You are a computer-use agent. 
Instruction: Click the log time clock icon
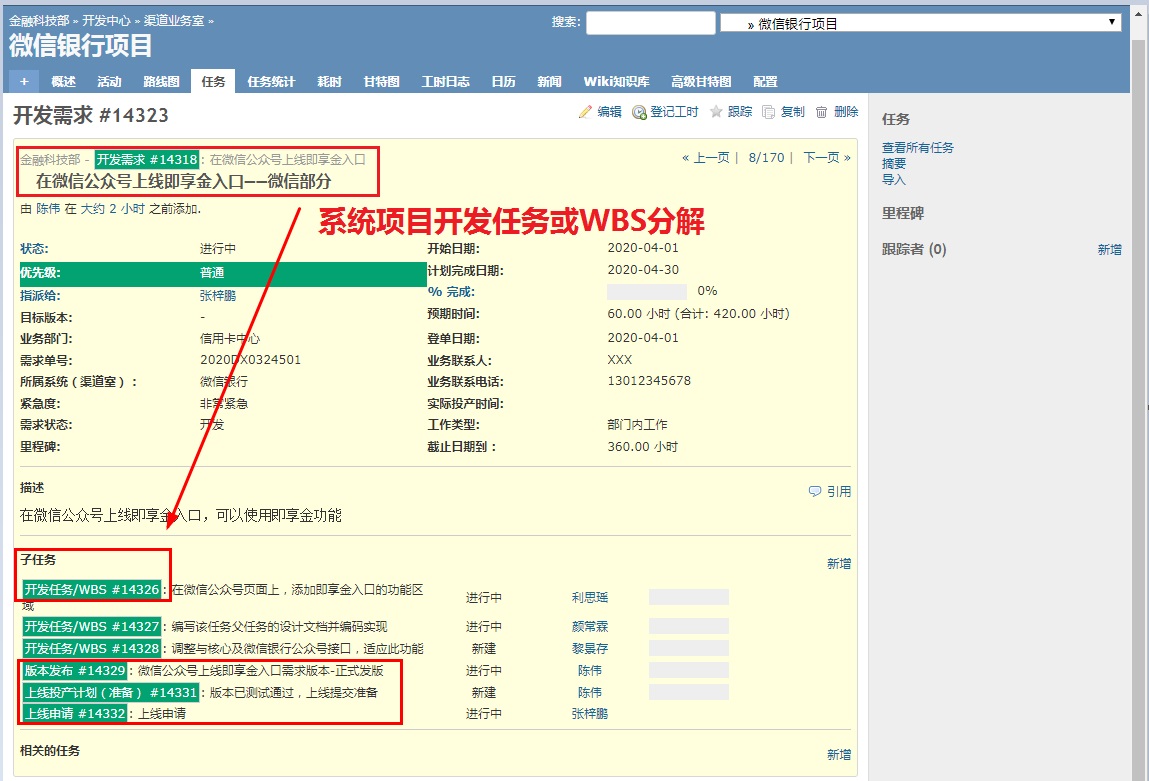tap(639, 112)
